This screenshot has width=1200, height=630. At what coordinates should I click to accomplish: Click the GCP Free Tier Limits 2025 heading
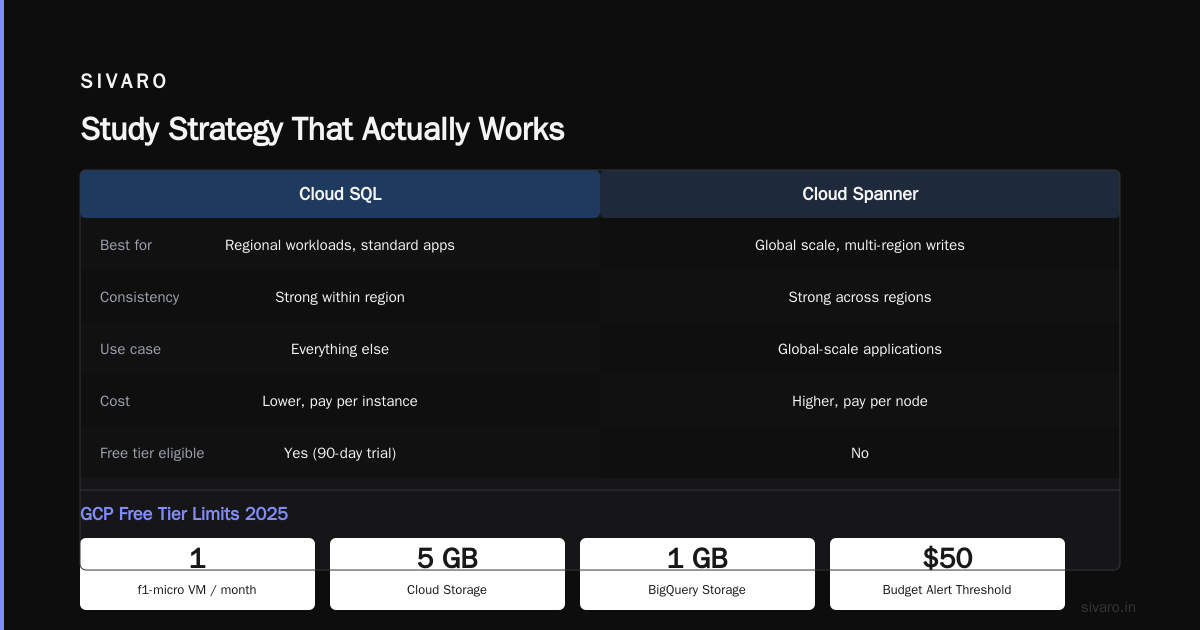(184, 514)
